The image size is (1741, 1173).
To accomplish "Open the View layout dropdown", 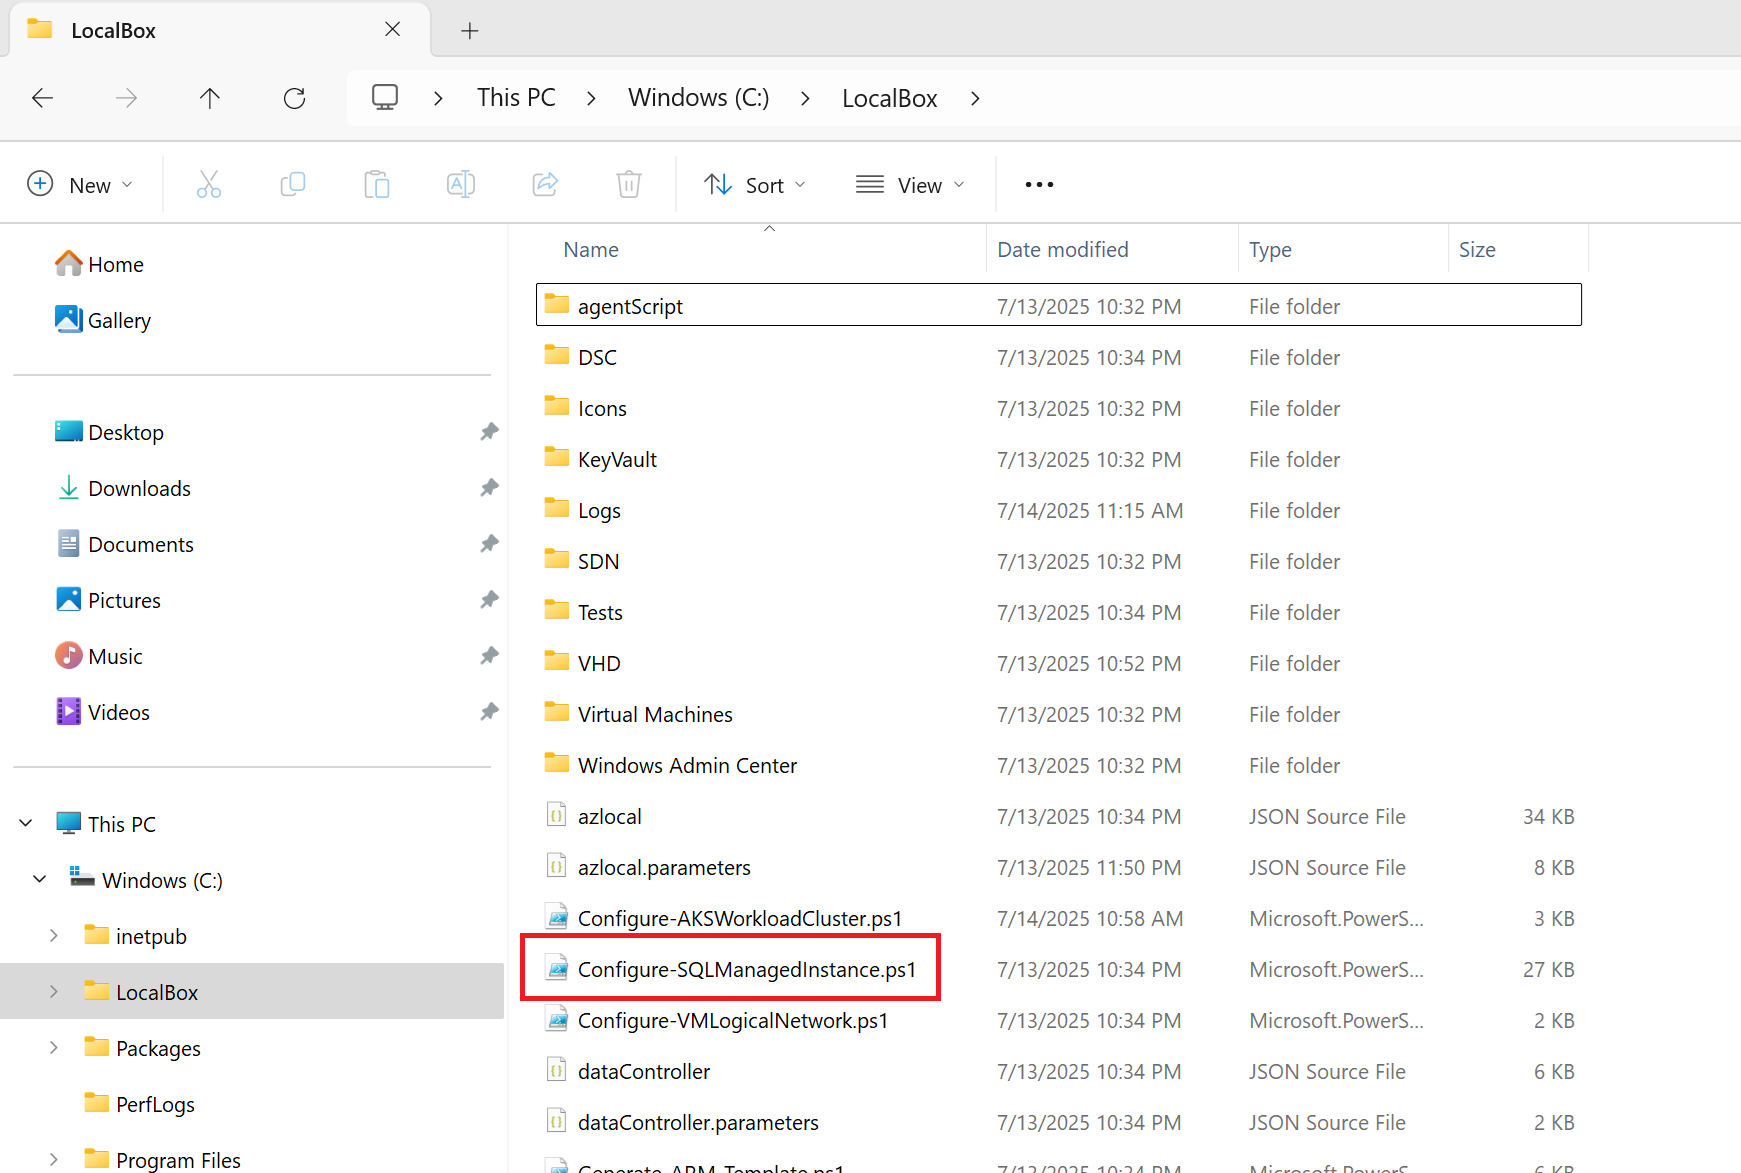I will (x=910, y=185).
